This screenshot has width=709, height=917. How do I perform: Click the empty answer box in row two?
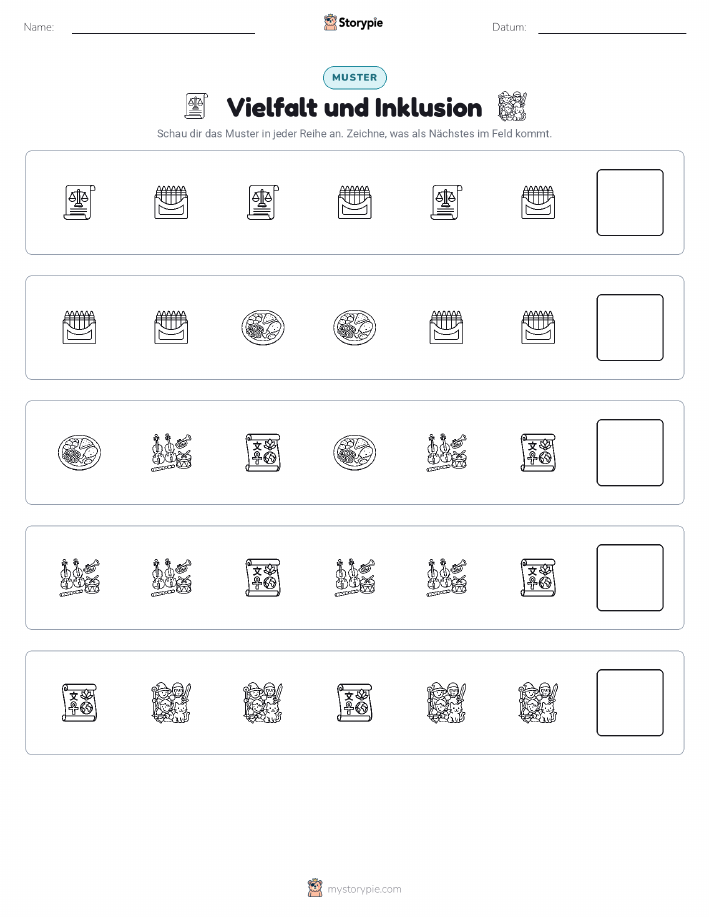[630, 328]
